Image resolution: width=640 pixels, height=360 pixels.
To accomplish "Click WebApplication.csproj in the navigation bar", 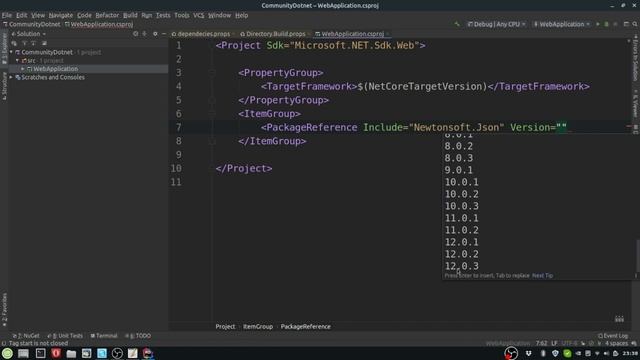I will click(x=99, y=24).
